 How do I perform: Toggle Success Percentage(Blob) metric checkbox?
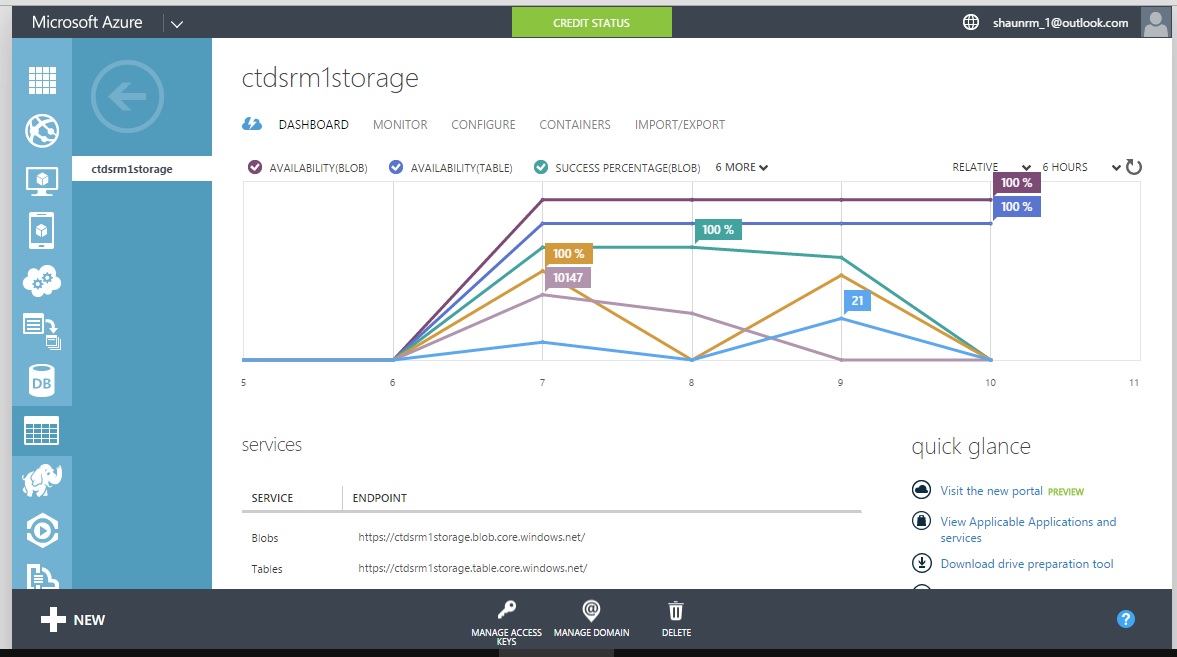(540, 167)
